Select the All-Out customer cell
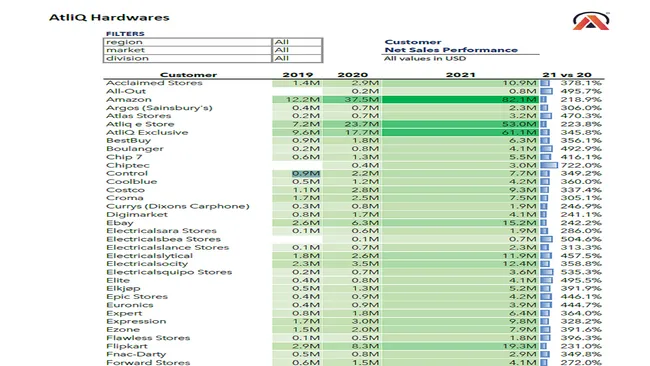Image resolution: width=650 pixels, height=366 pixels. (126, 91)
